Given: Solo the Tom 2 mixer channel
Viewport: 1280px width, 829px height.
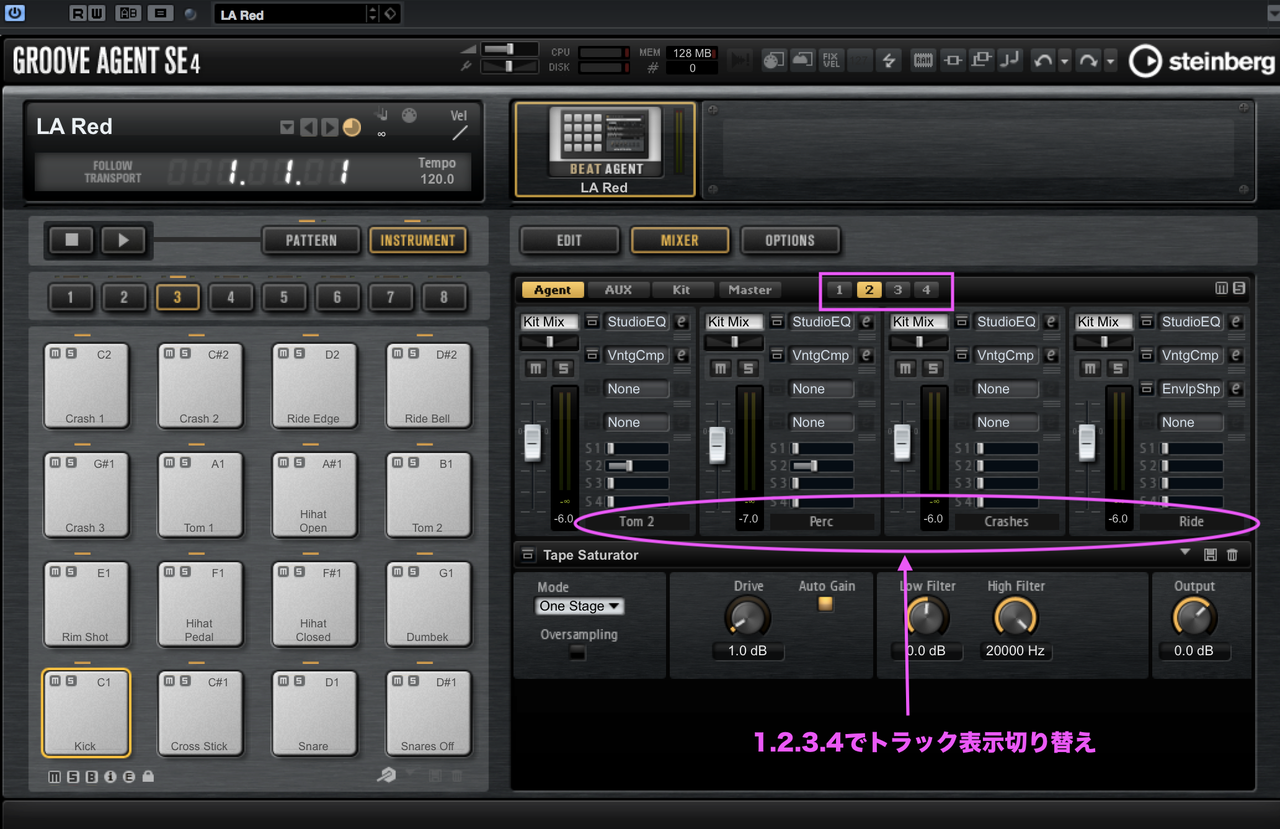Looking at the screenshot, I should point(562,369).
